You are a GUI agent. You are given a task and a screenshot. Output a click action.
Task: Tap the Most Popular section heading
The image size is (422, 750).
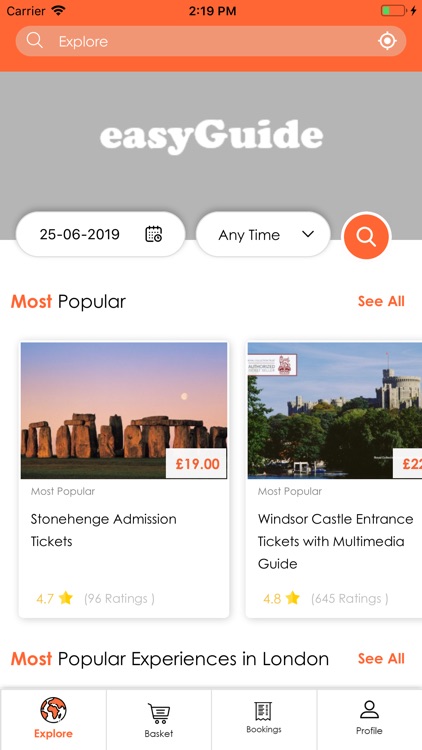(x=68, y=302)
